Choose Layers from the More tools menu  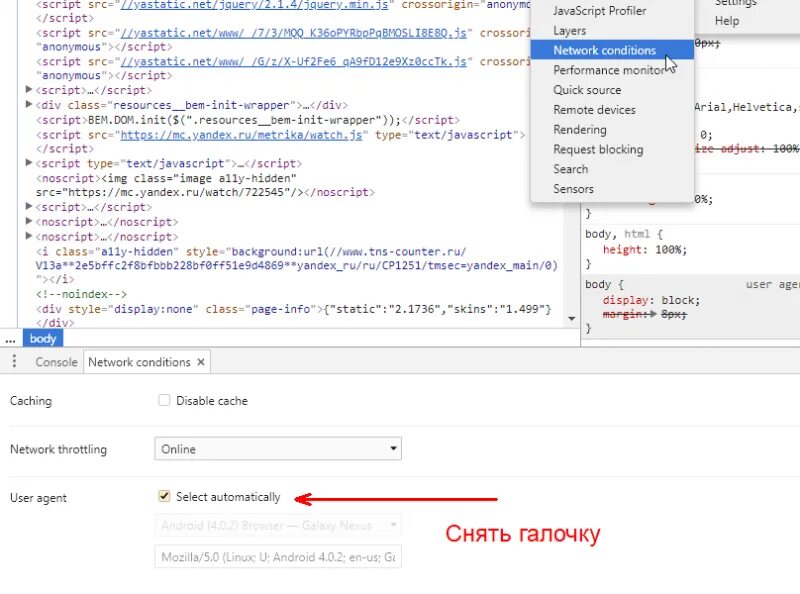point(569,31)
